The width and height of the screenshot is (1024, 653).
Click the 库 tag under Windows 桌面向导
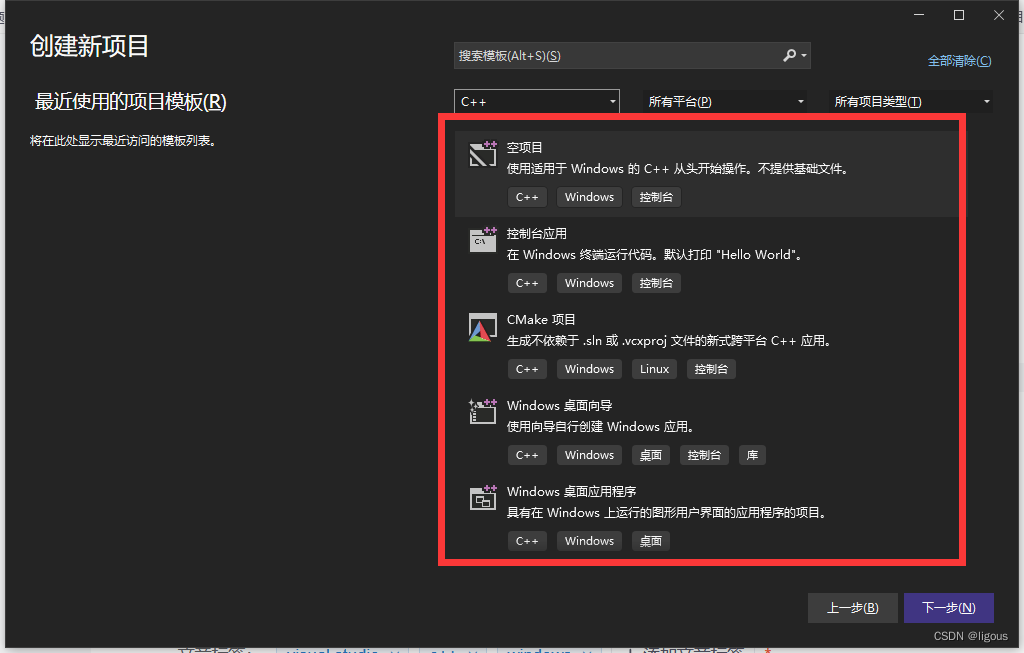[x=752, y=455]
